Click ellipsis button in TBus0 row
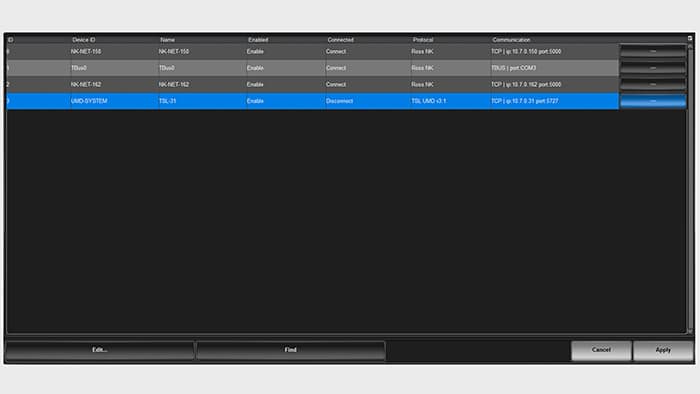This screenshot has width=700, height=394. 653,68
